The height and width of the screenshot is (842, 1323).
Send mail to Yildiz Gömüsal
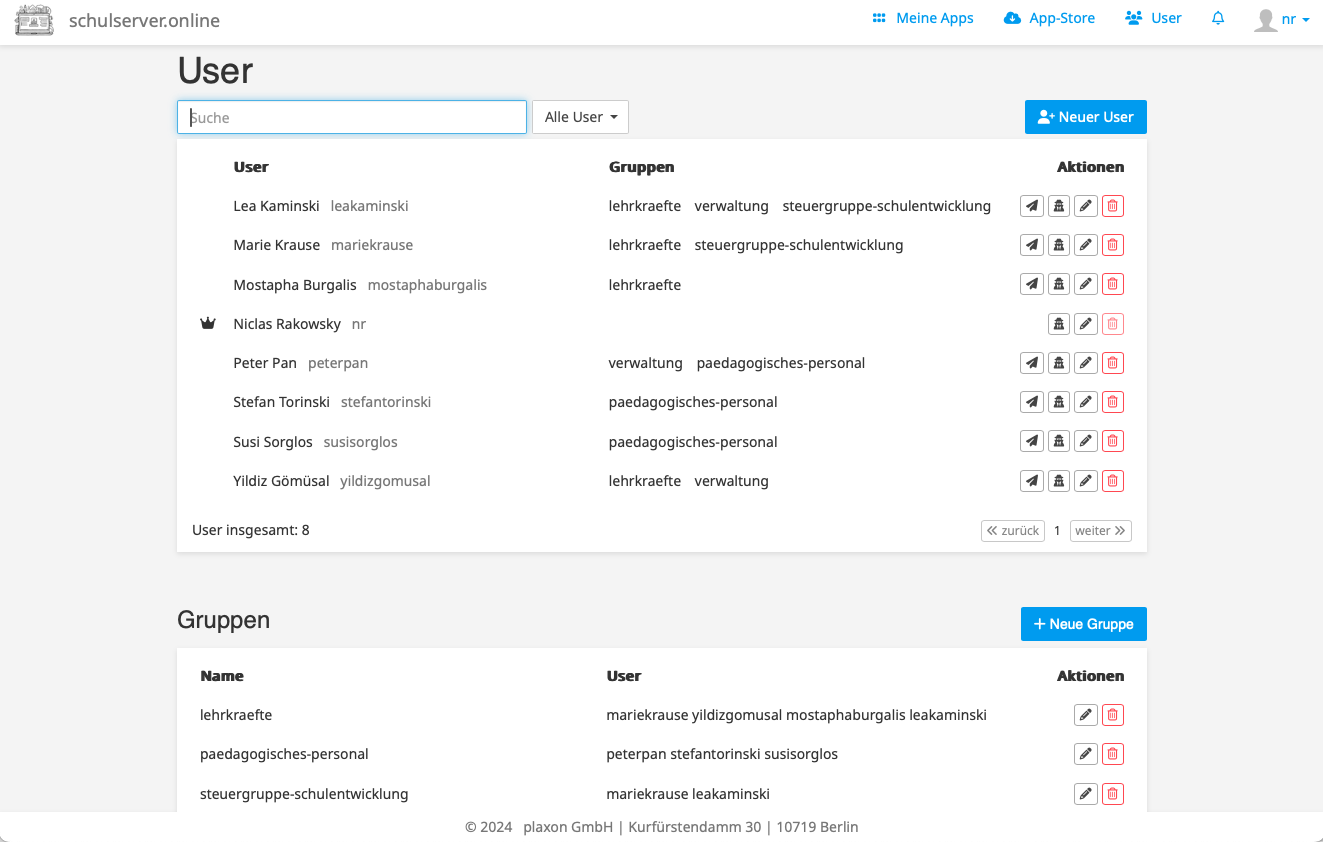coord(1031,480)
